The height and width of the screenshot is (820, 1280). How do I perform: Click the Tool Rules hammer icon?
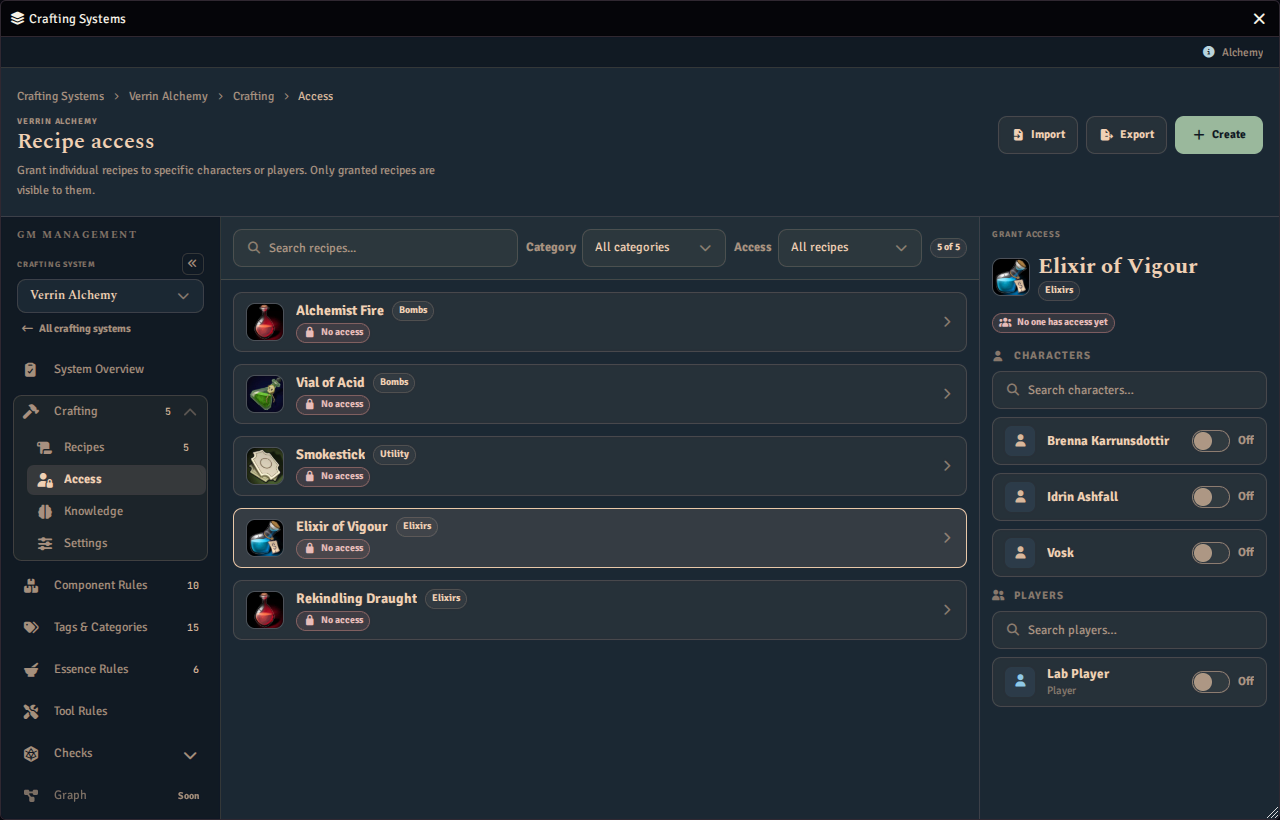[x=31, y=712]
